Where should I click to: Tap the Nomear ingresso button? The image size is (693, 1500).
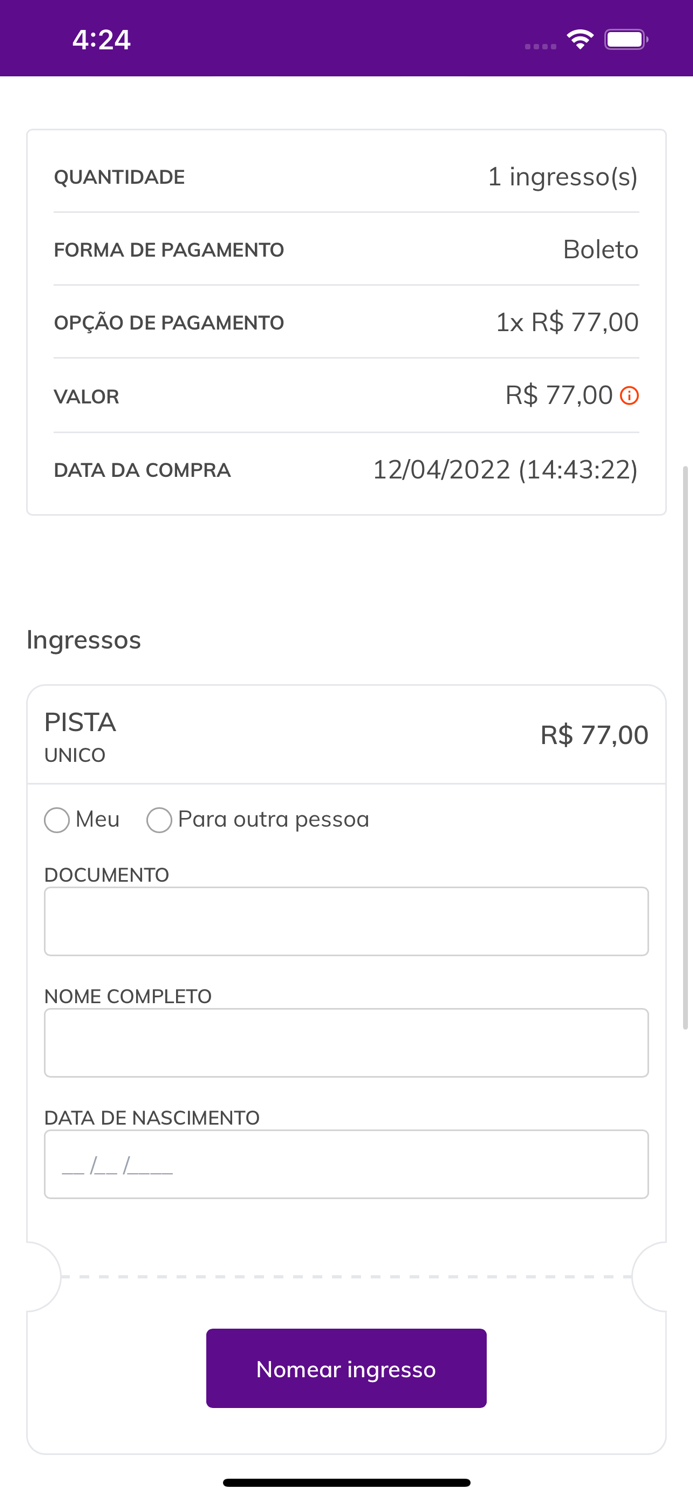[x=346, y=1368]
